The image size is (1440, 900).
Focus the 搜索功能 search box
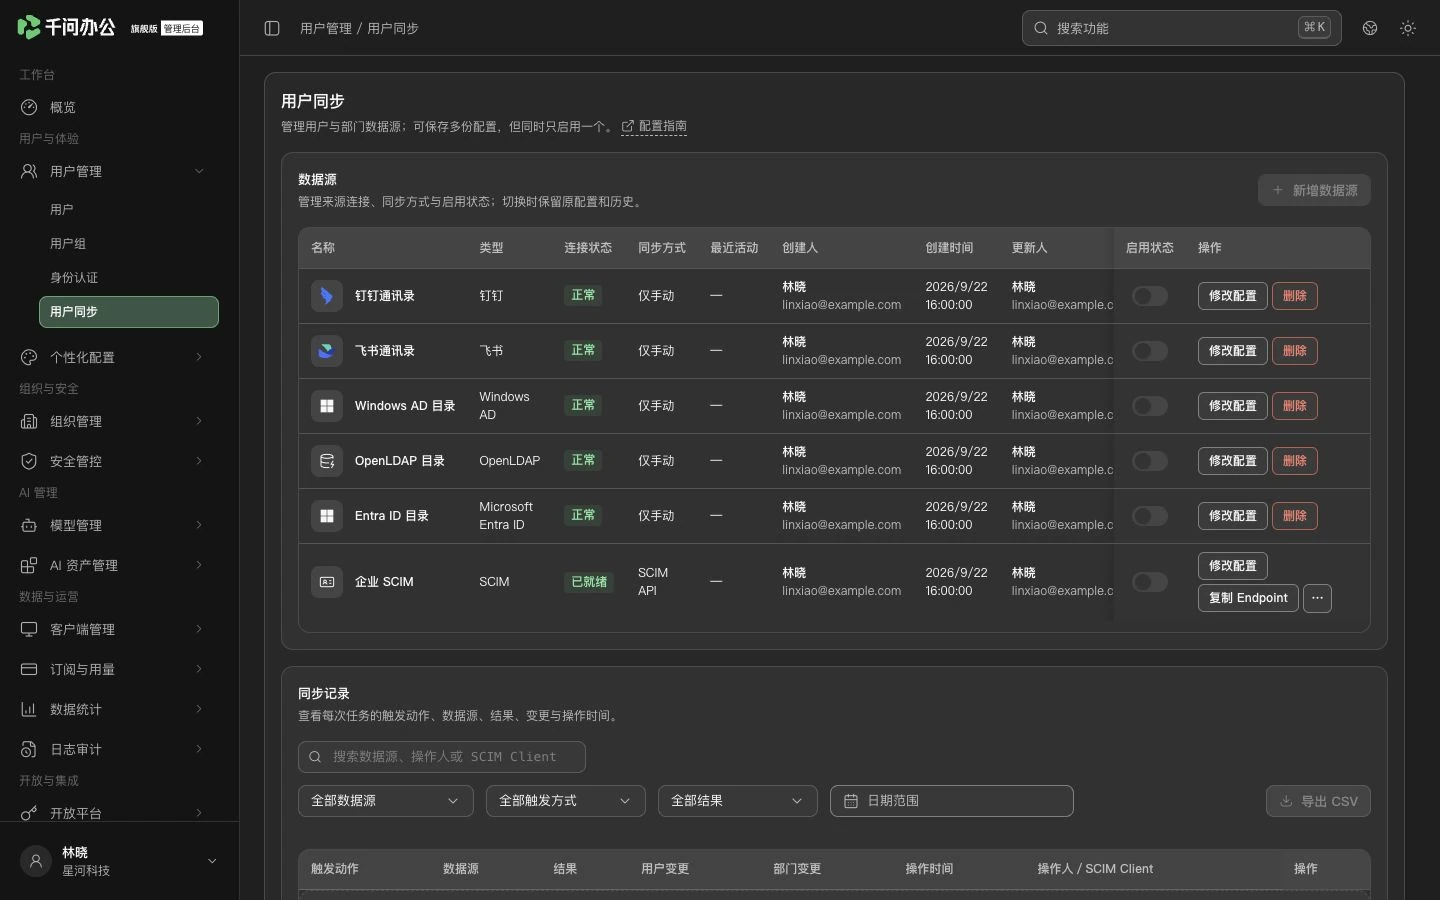pyautogui.click(x=1181, y=28)
